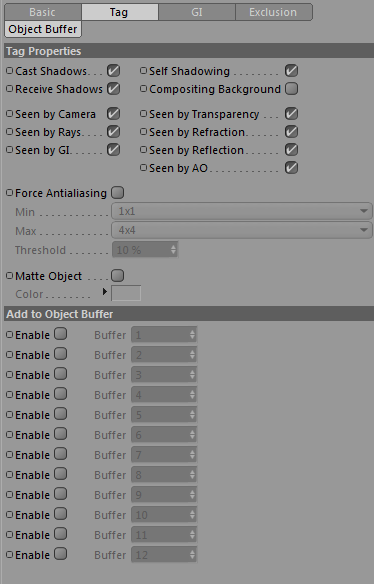Screen dimensions: 374x584
Task: Click keyframe circle next to Seen by Camera
Action: [9, 114]
